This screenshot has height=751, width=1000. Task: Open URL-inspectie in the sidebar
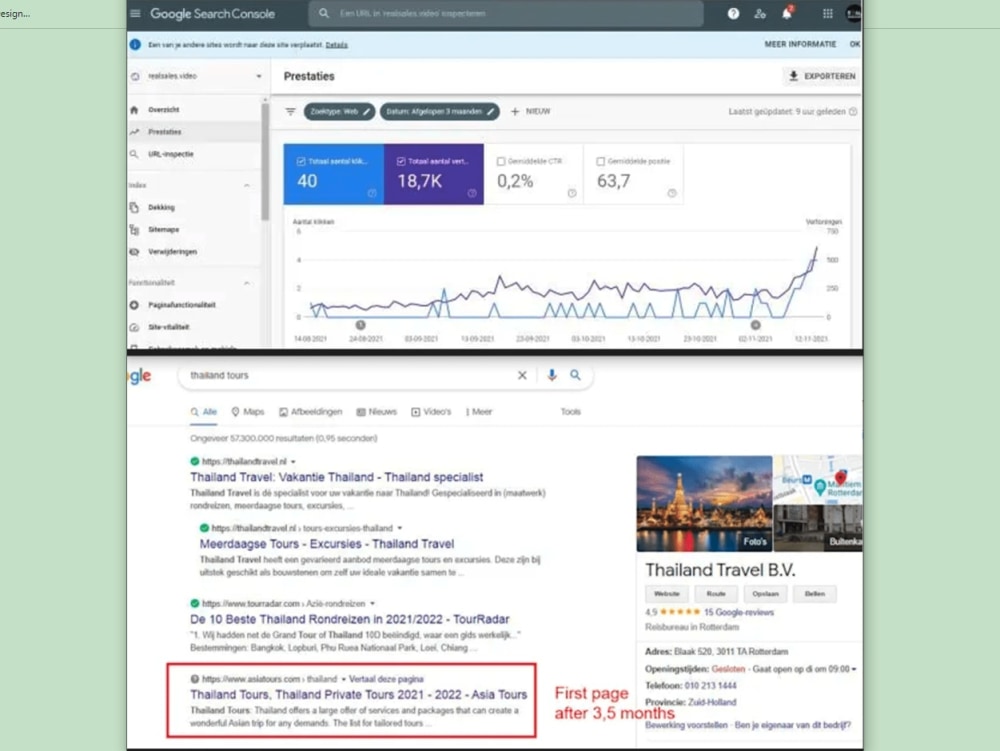pyautogui.click(x=170, y=154)
